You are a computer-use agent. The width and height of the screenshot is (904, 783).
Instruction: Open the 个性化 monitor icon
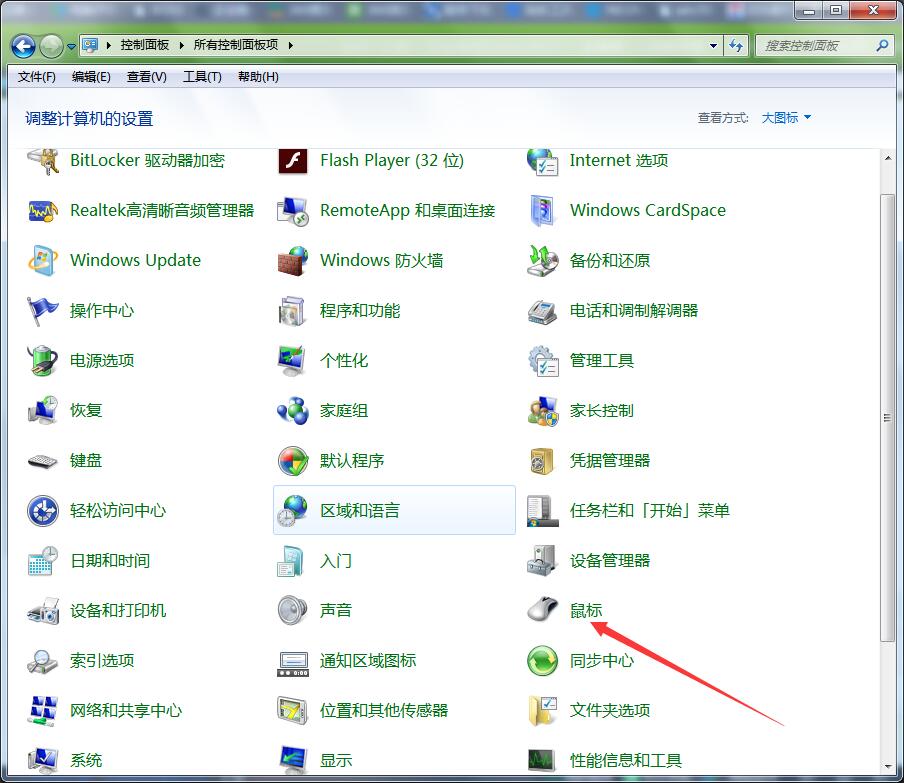(x=293, y=361)
